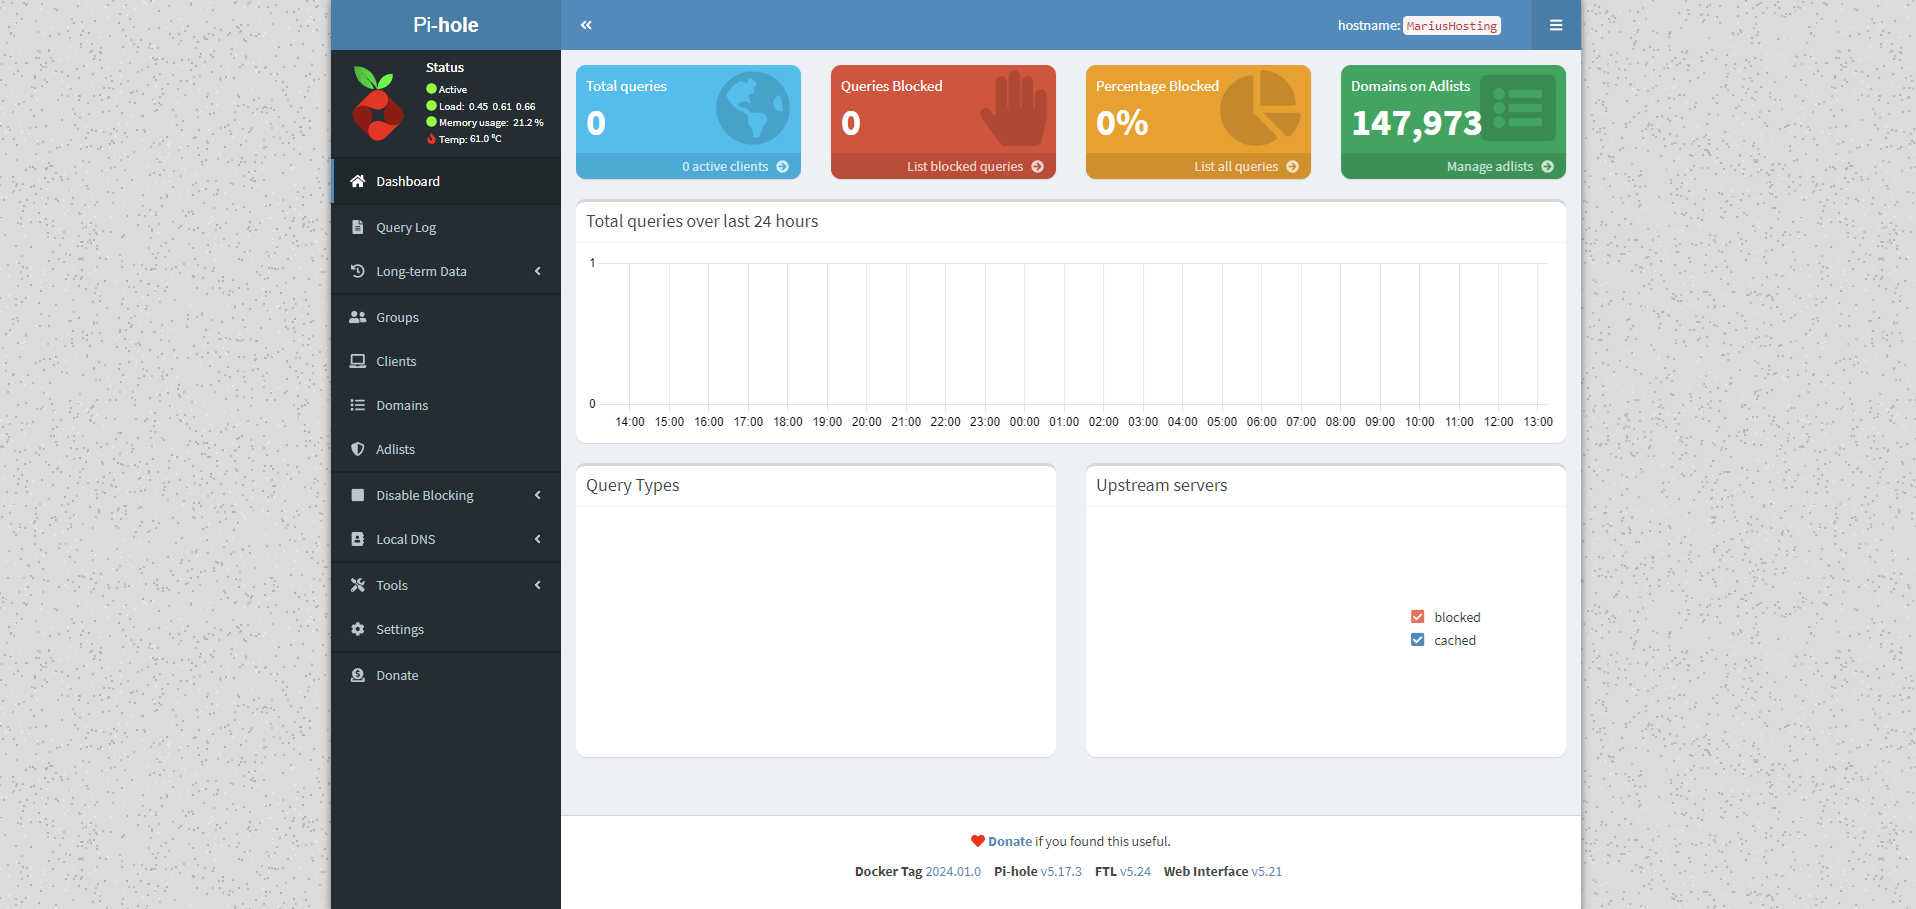The width and height of the screenshot is (1916, 909).
Task: Click the Query Log file icon
Action: pos(357,227)
